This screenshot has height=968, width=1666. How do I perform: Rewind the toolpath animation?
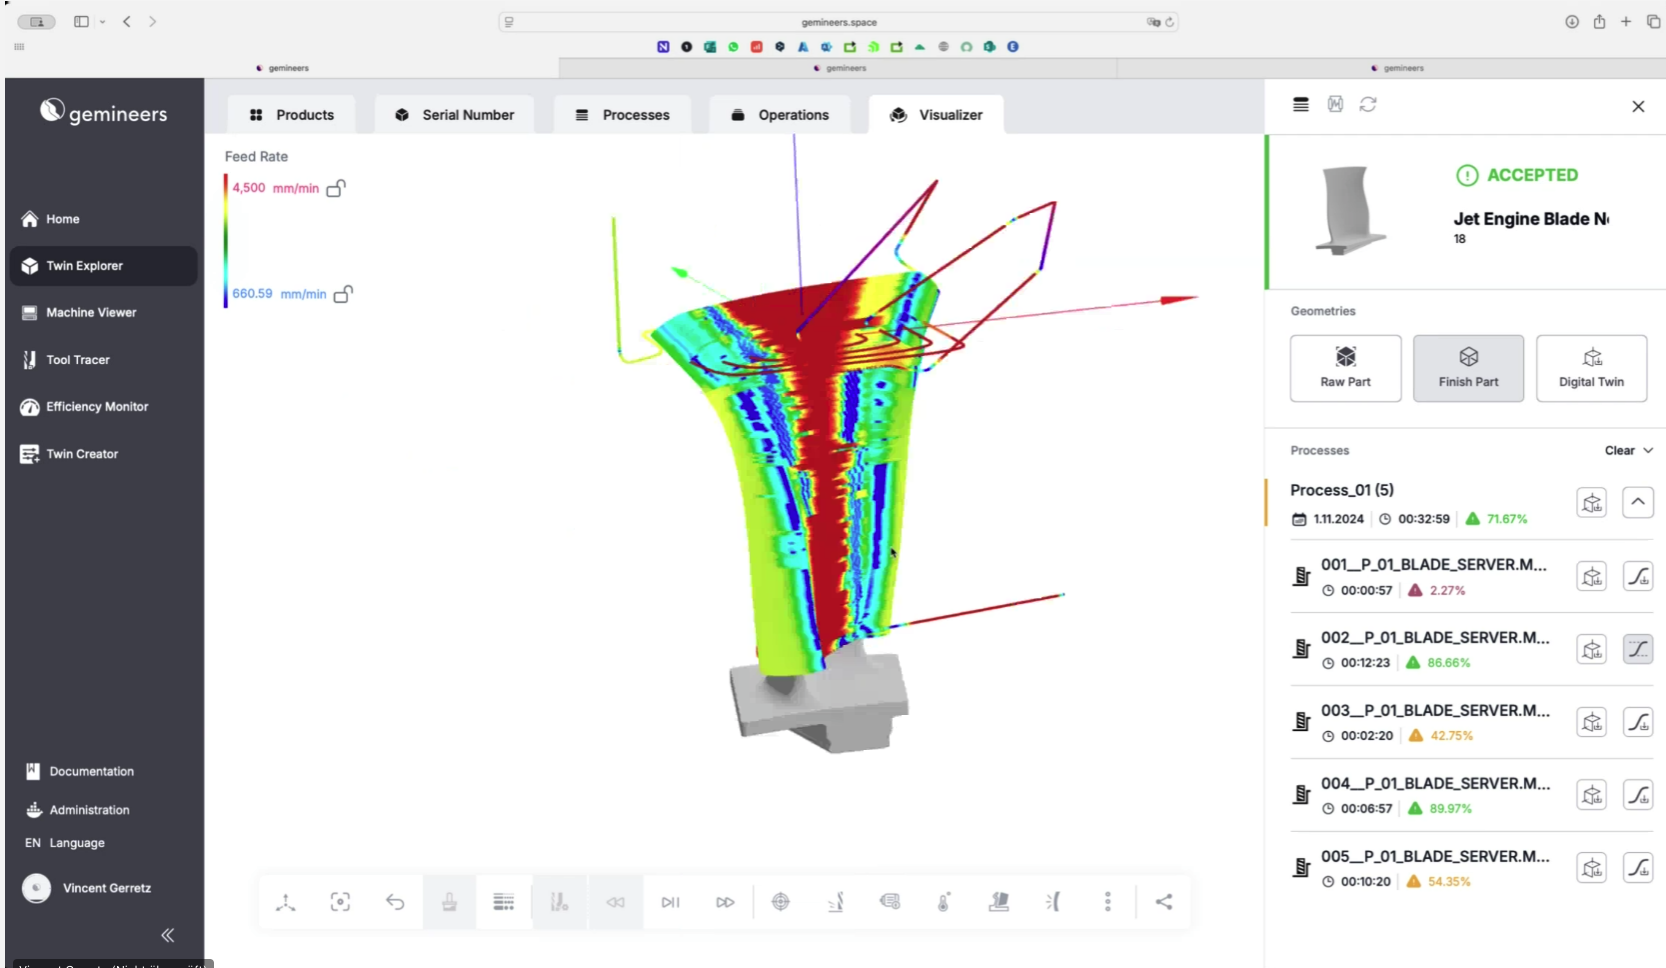click(x=615, y=902)
